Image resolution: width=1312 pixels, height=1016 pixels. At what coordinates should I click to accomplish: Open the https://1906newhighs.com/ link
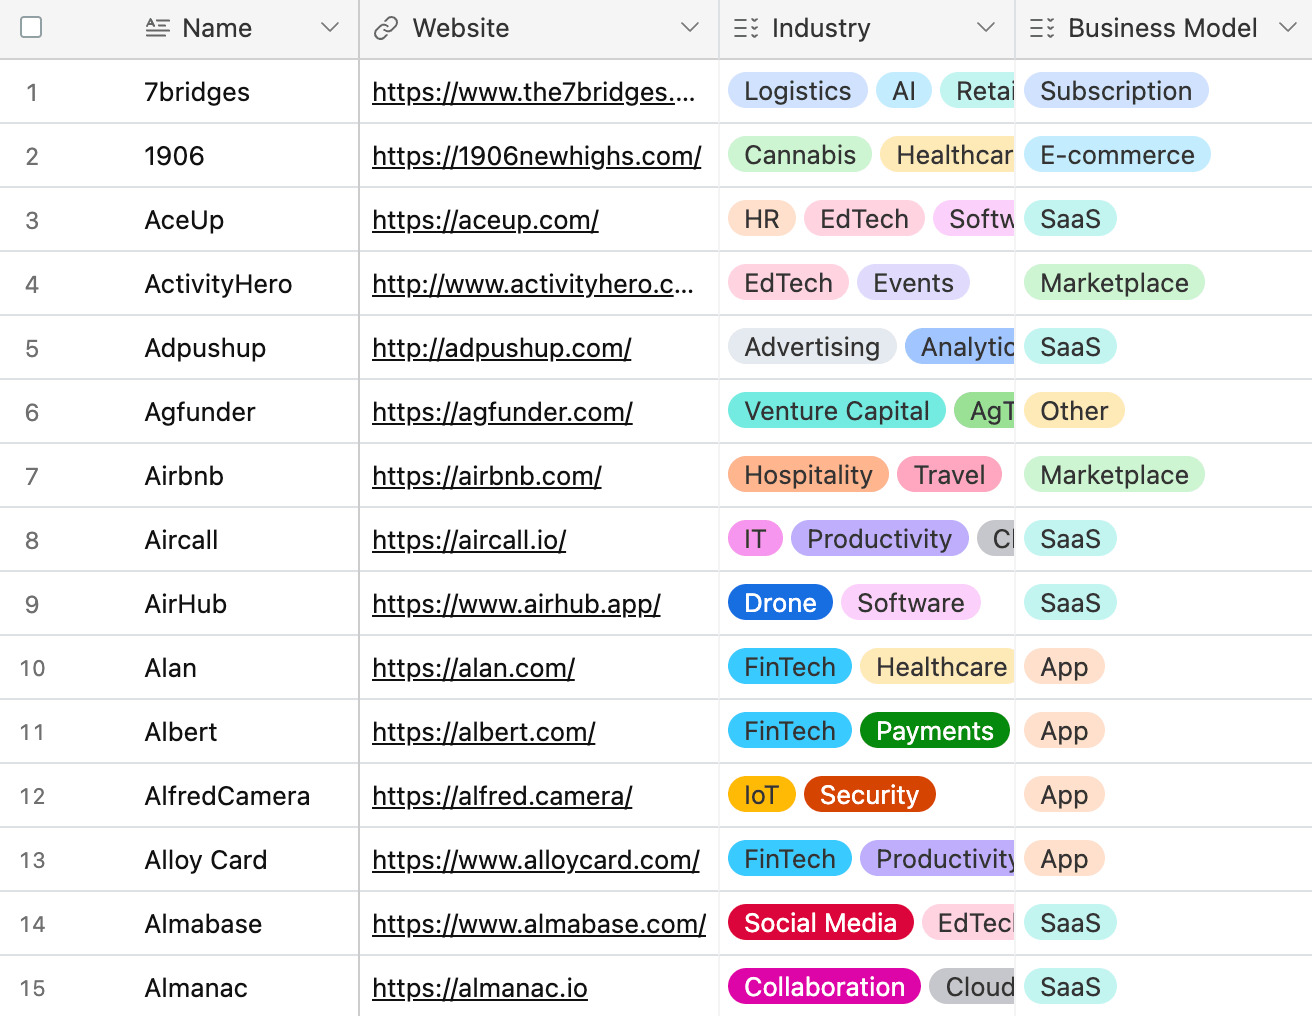click(537, 156)
